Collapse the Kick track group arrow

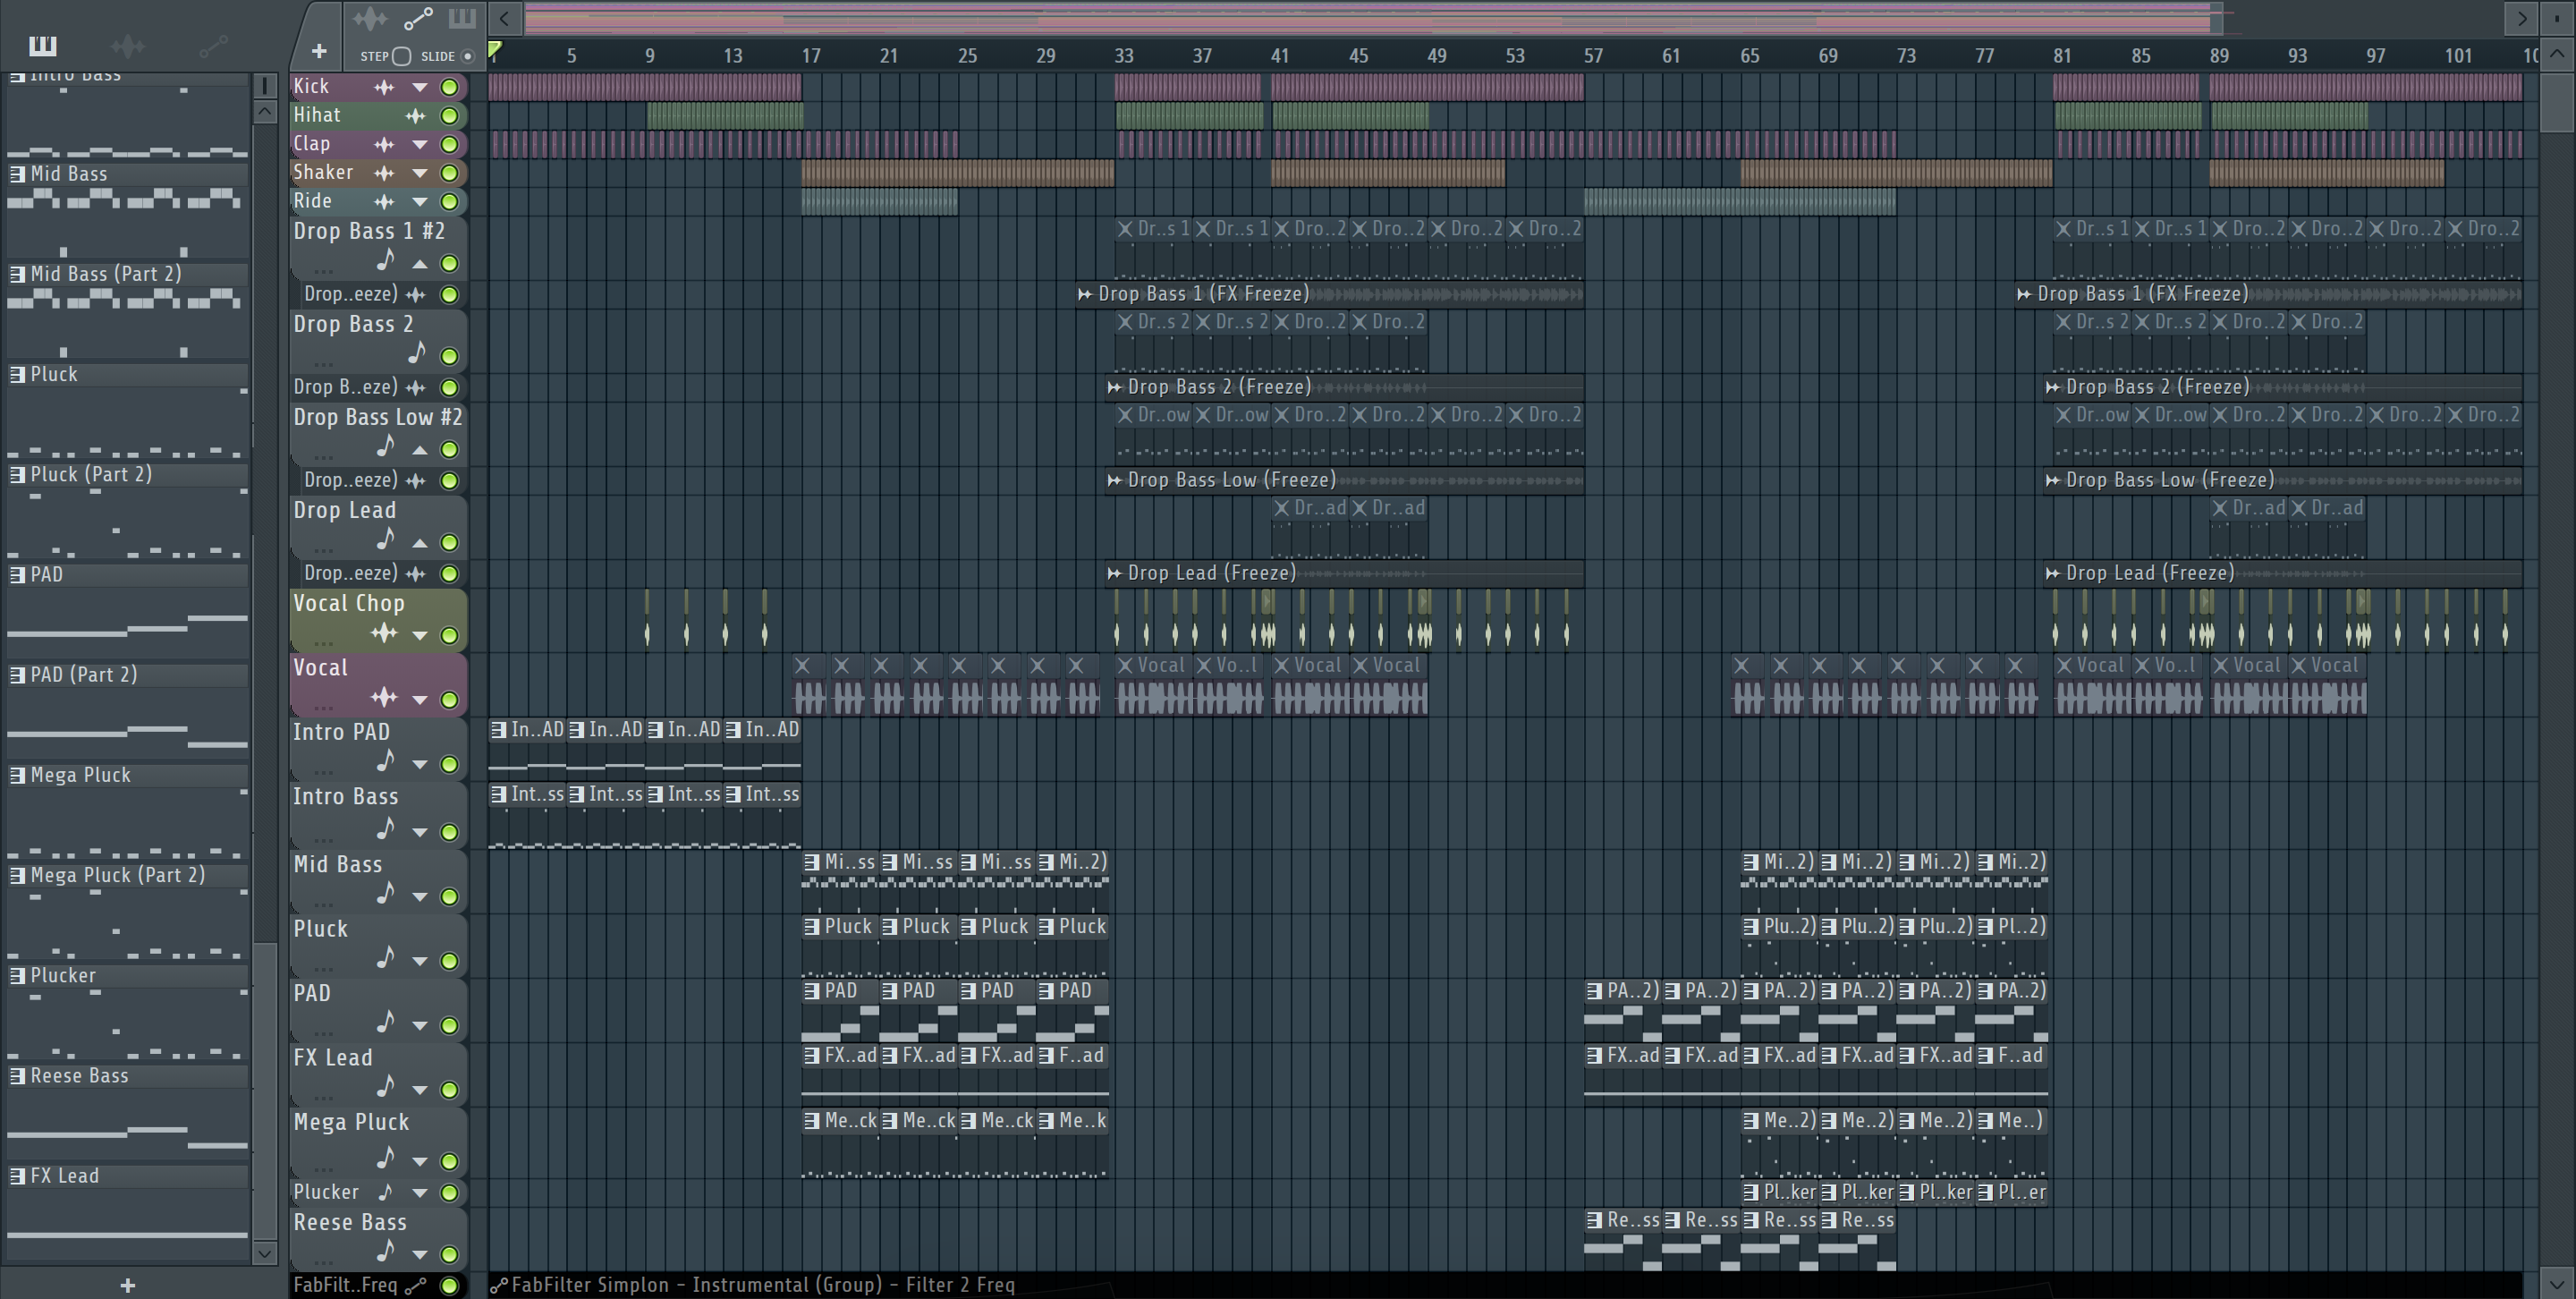[x=420, y=88]
